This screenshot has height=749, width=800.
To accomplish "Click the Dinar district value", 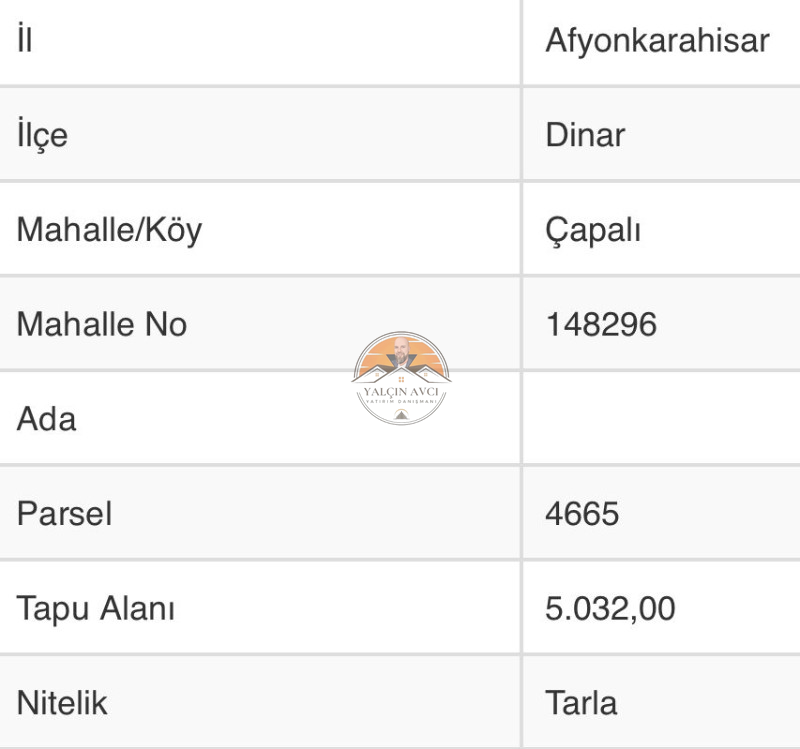I will click(585, 135).
